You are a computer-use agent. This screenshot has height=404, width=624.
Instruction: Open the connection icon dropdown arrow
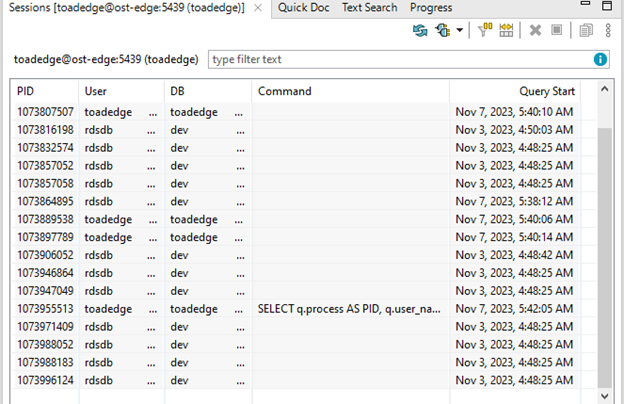[459, 30]
